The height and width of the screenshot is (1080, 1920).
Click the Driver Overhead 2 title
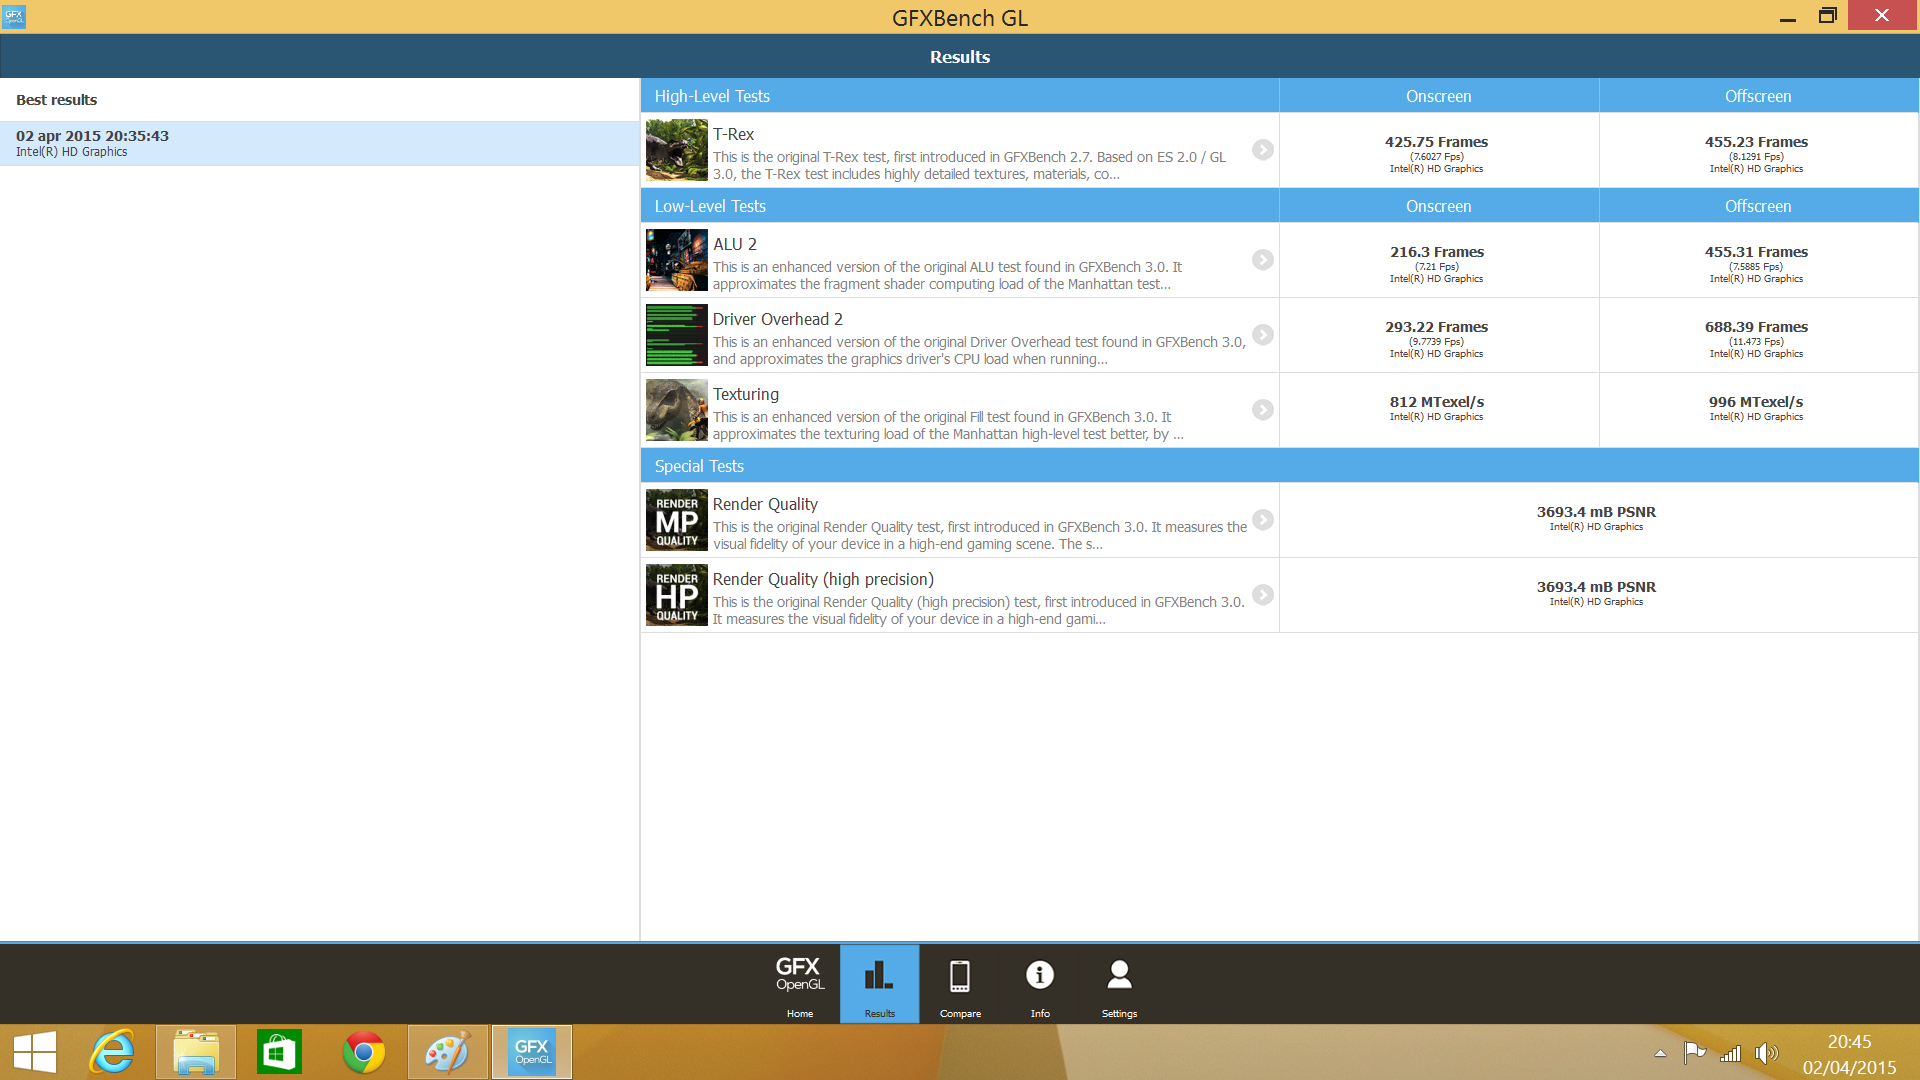pos(777,319)
